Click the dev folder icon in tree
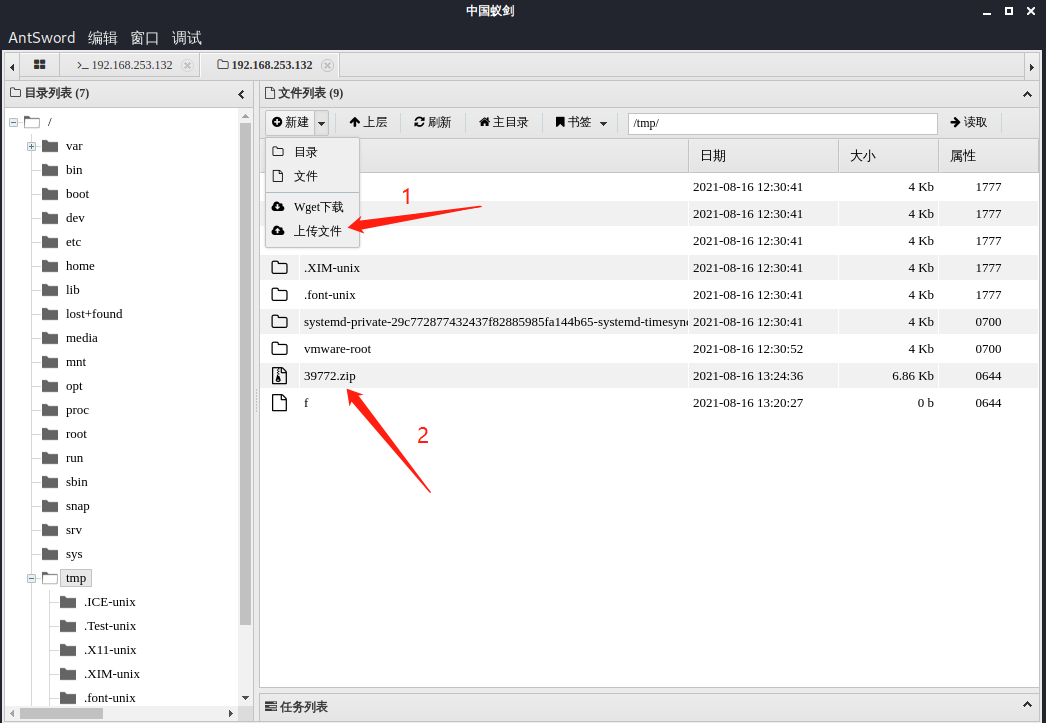This screenshot has width=1046, height=723. (50, 218)
